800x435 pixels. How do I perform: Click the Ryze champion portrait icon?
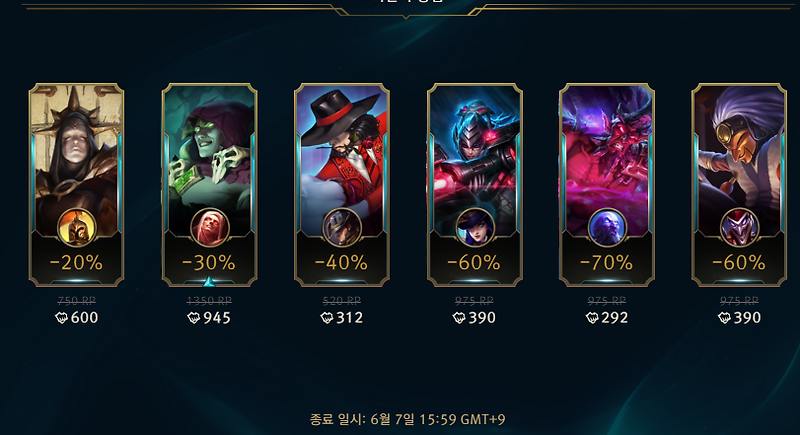tap(607, 227)
